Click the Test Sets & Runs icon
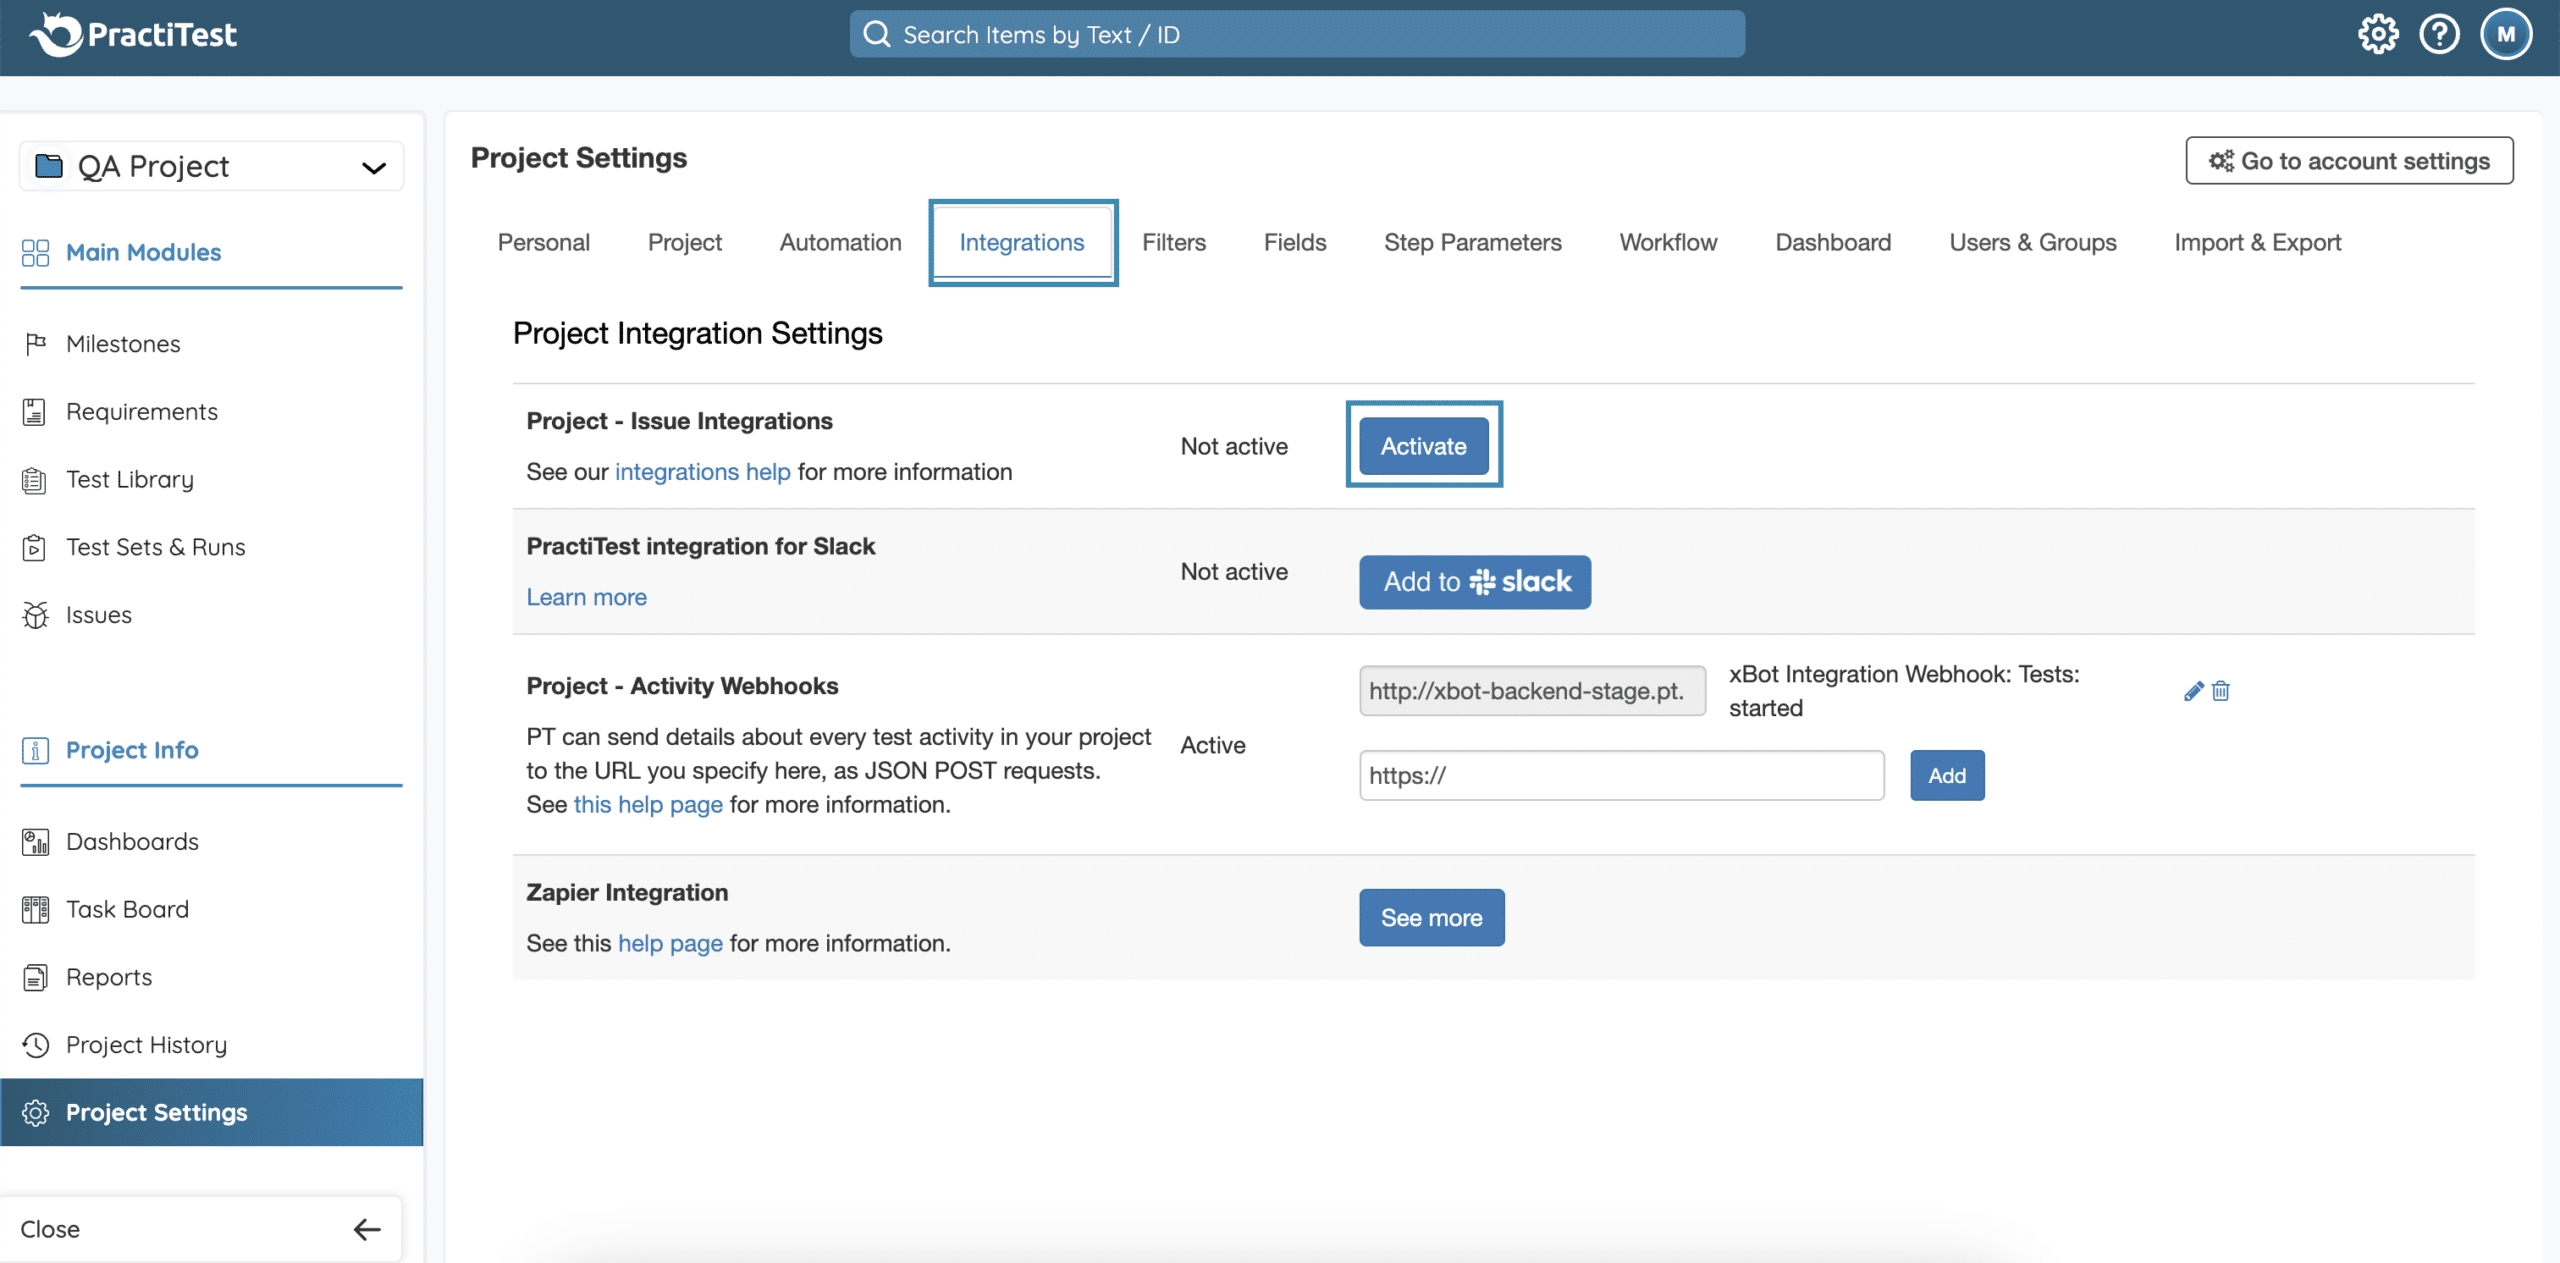2560x1263 pixels. tap(35, 547)
